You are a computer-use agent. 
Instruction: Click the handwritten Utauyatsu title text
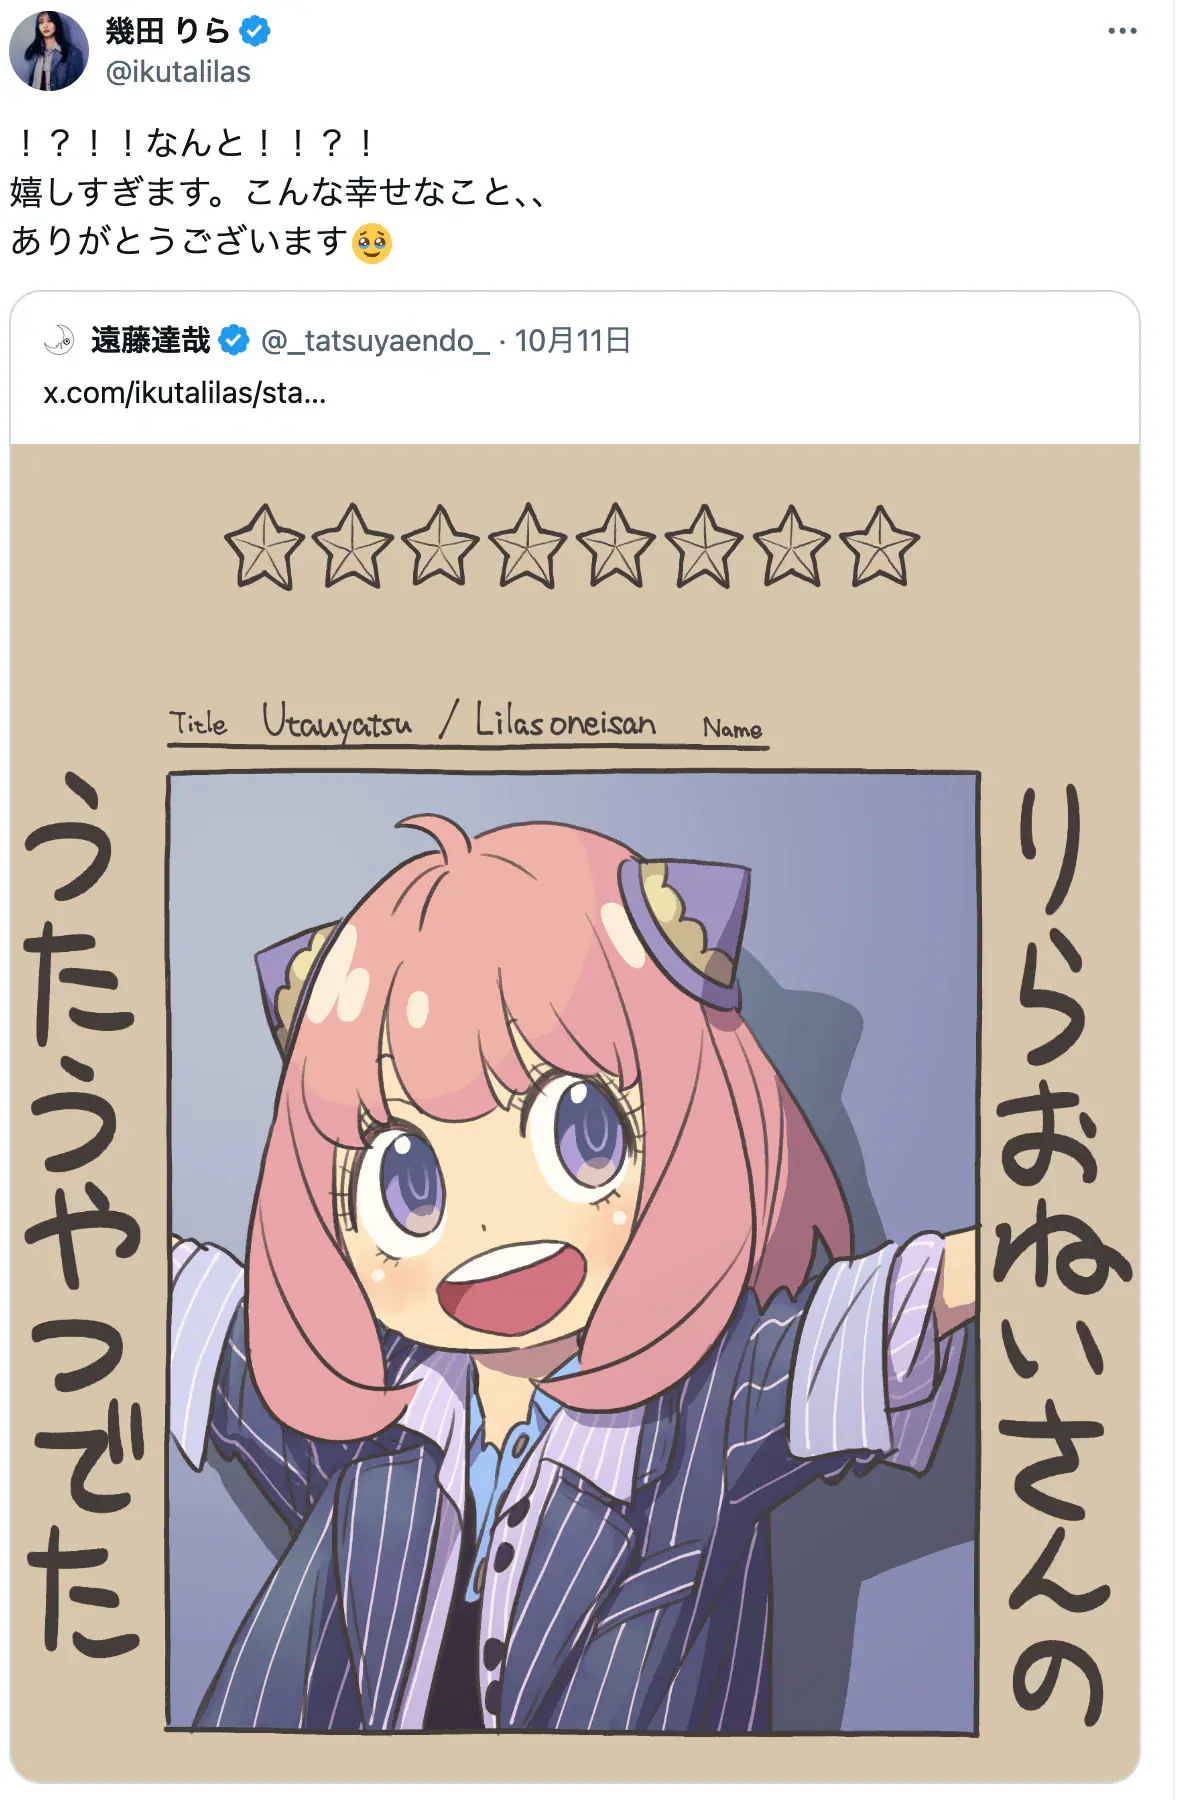pyautogui.click(x=337, y=721)
